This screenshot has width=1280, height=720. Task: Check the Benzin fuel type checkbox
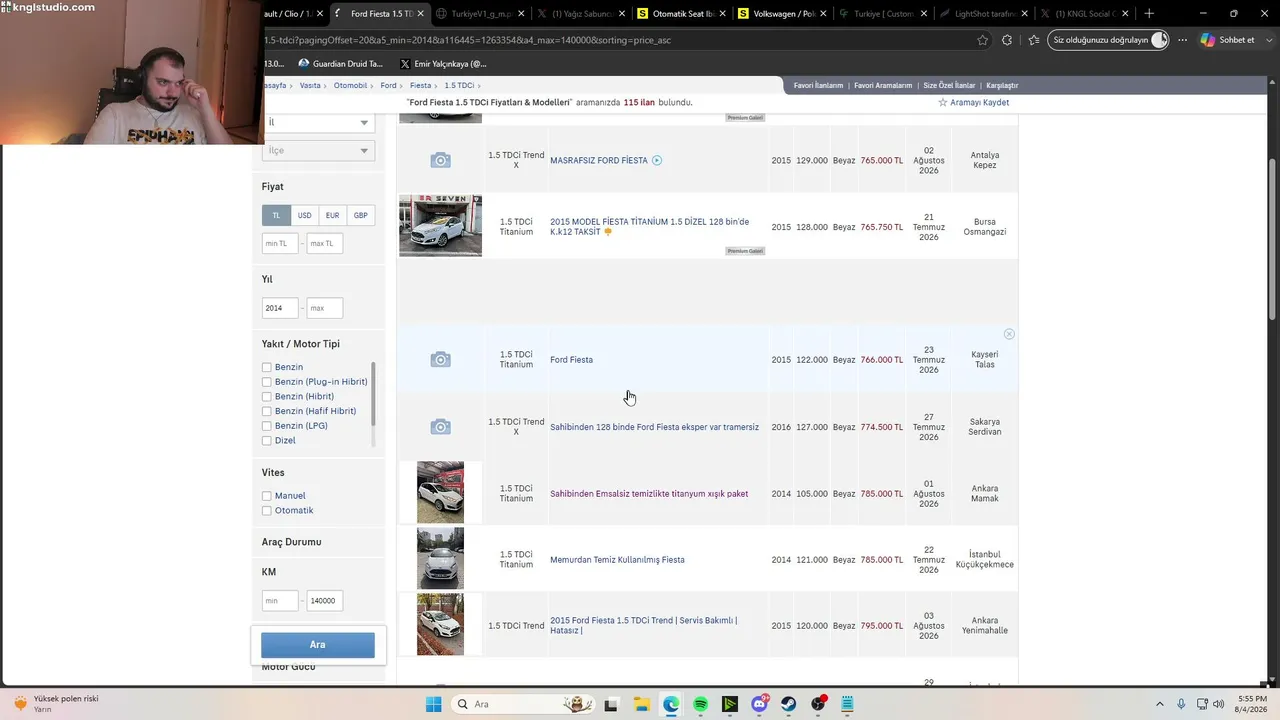coord(267,367)
